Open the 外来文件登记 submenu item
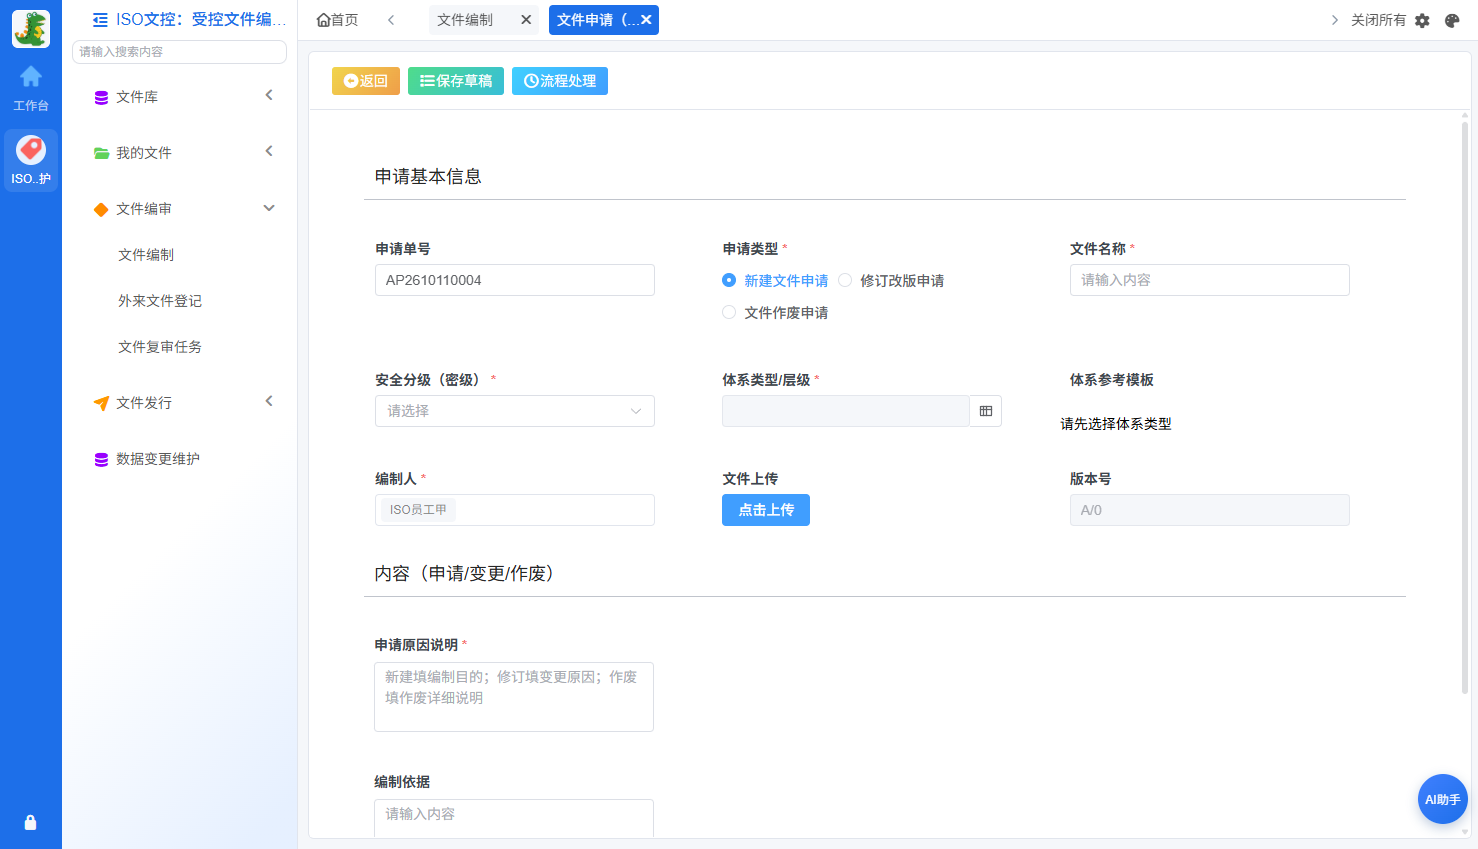1478x849 pixels. pos(160,301)
